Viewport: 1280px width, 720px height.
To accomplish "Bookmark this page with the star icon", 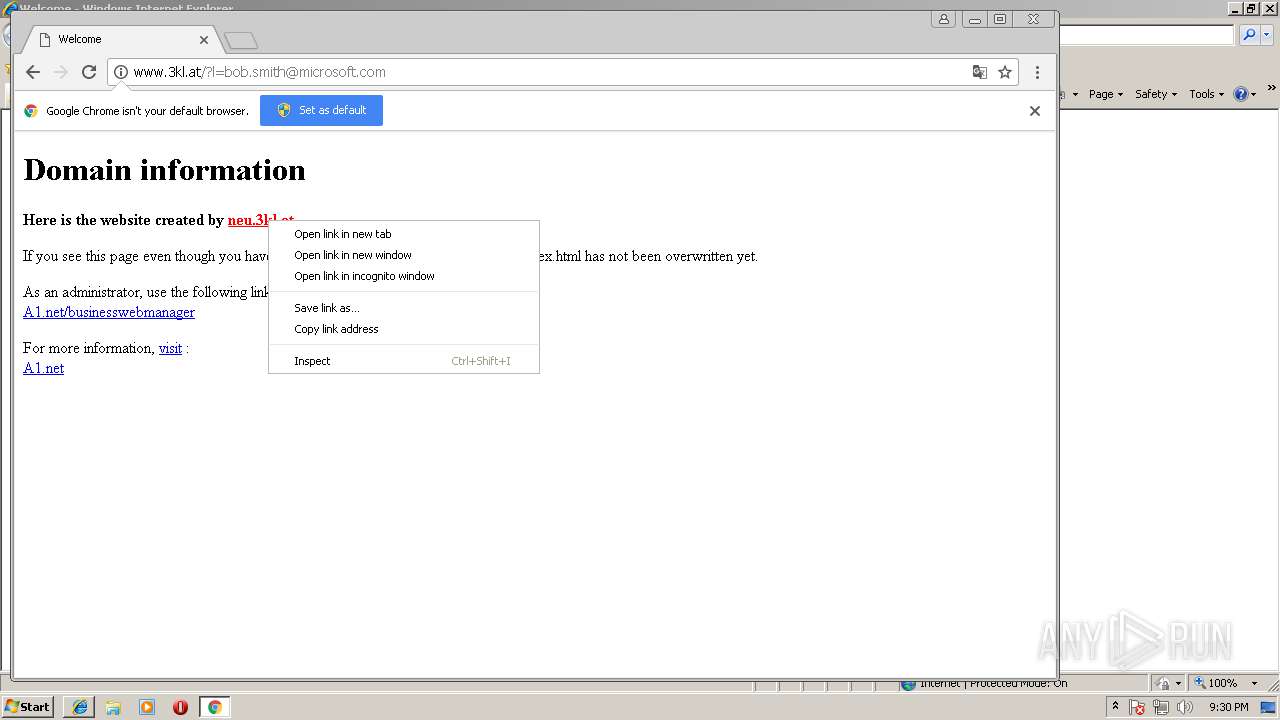I will coord(1005,72).
